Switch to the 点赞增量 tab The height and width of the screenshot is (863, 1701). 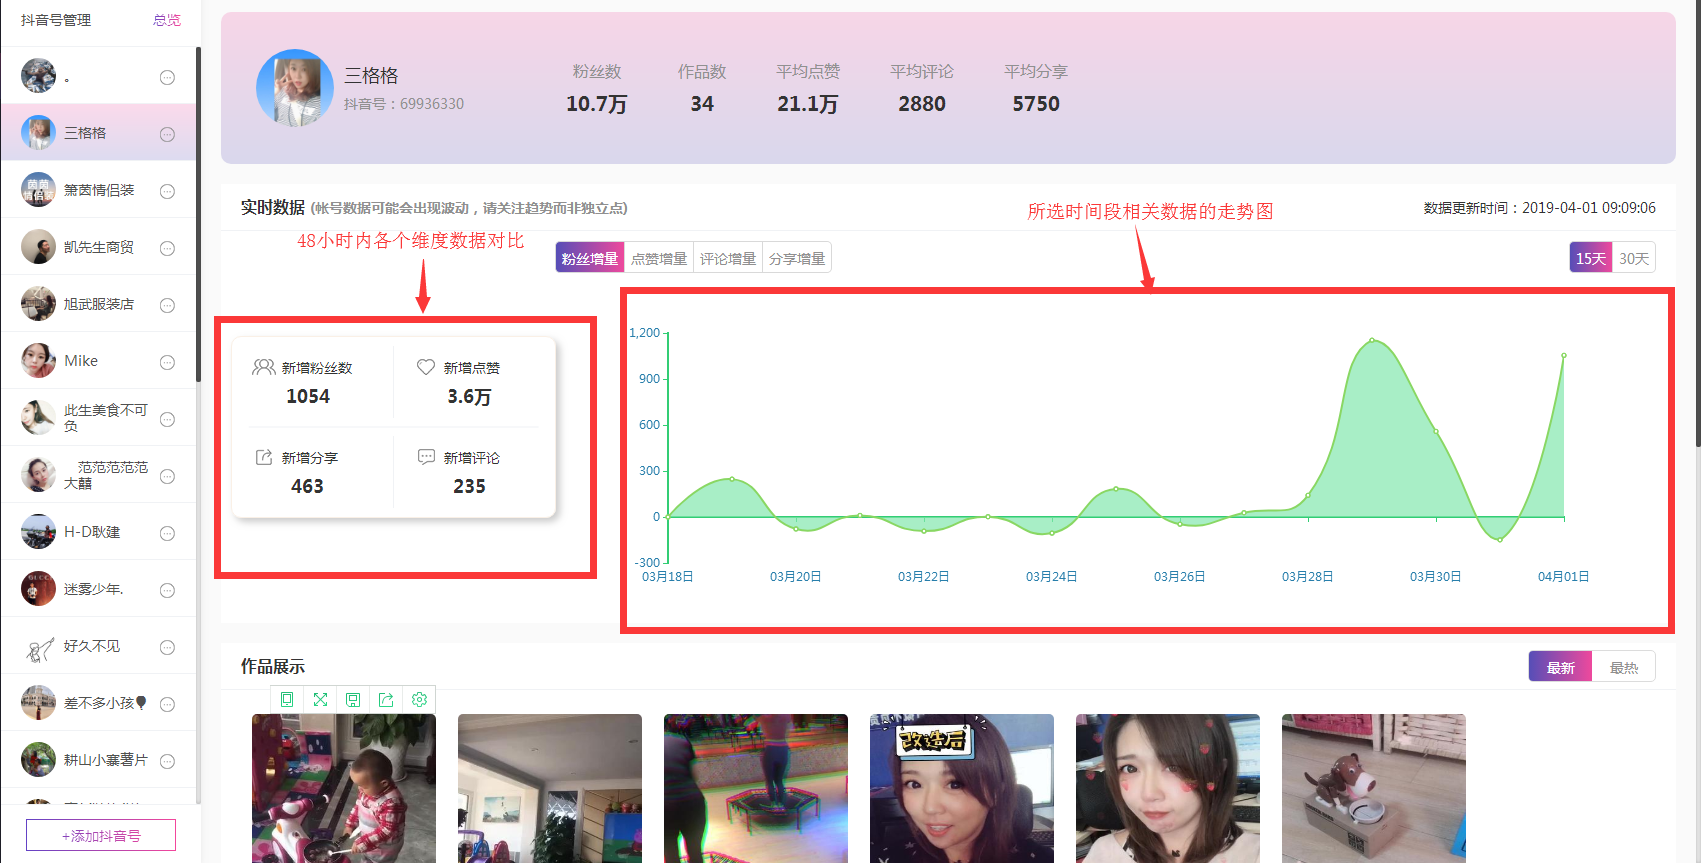click(x=659, y=258)
